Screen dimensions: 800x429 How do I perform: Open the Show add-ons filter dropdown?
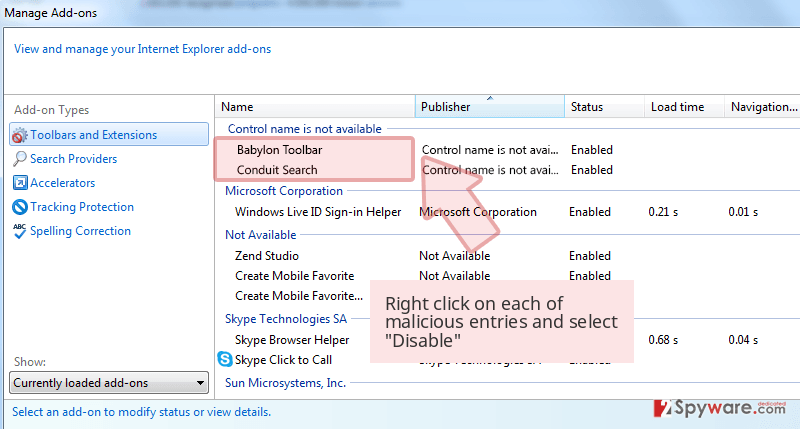click(x=109, y=383)
